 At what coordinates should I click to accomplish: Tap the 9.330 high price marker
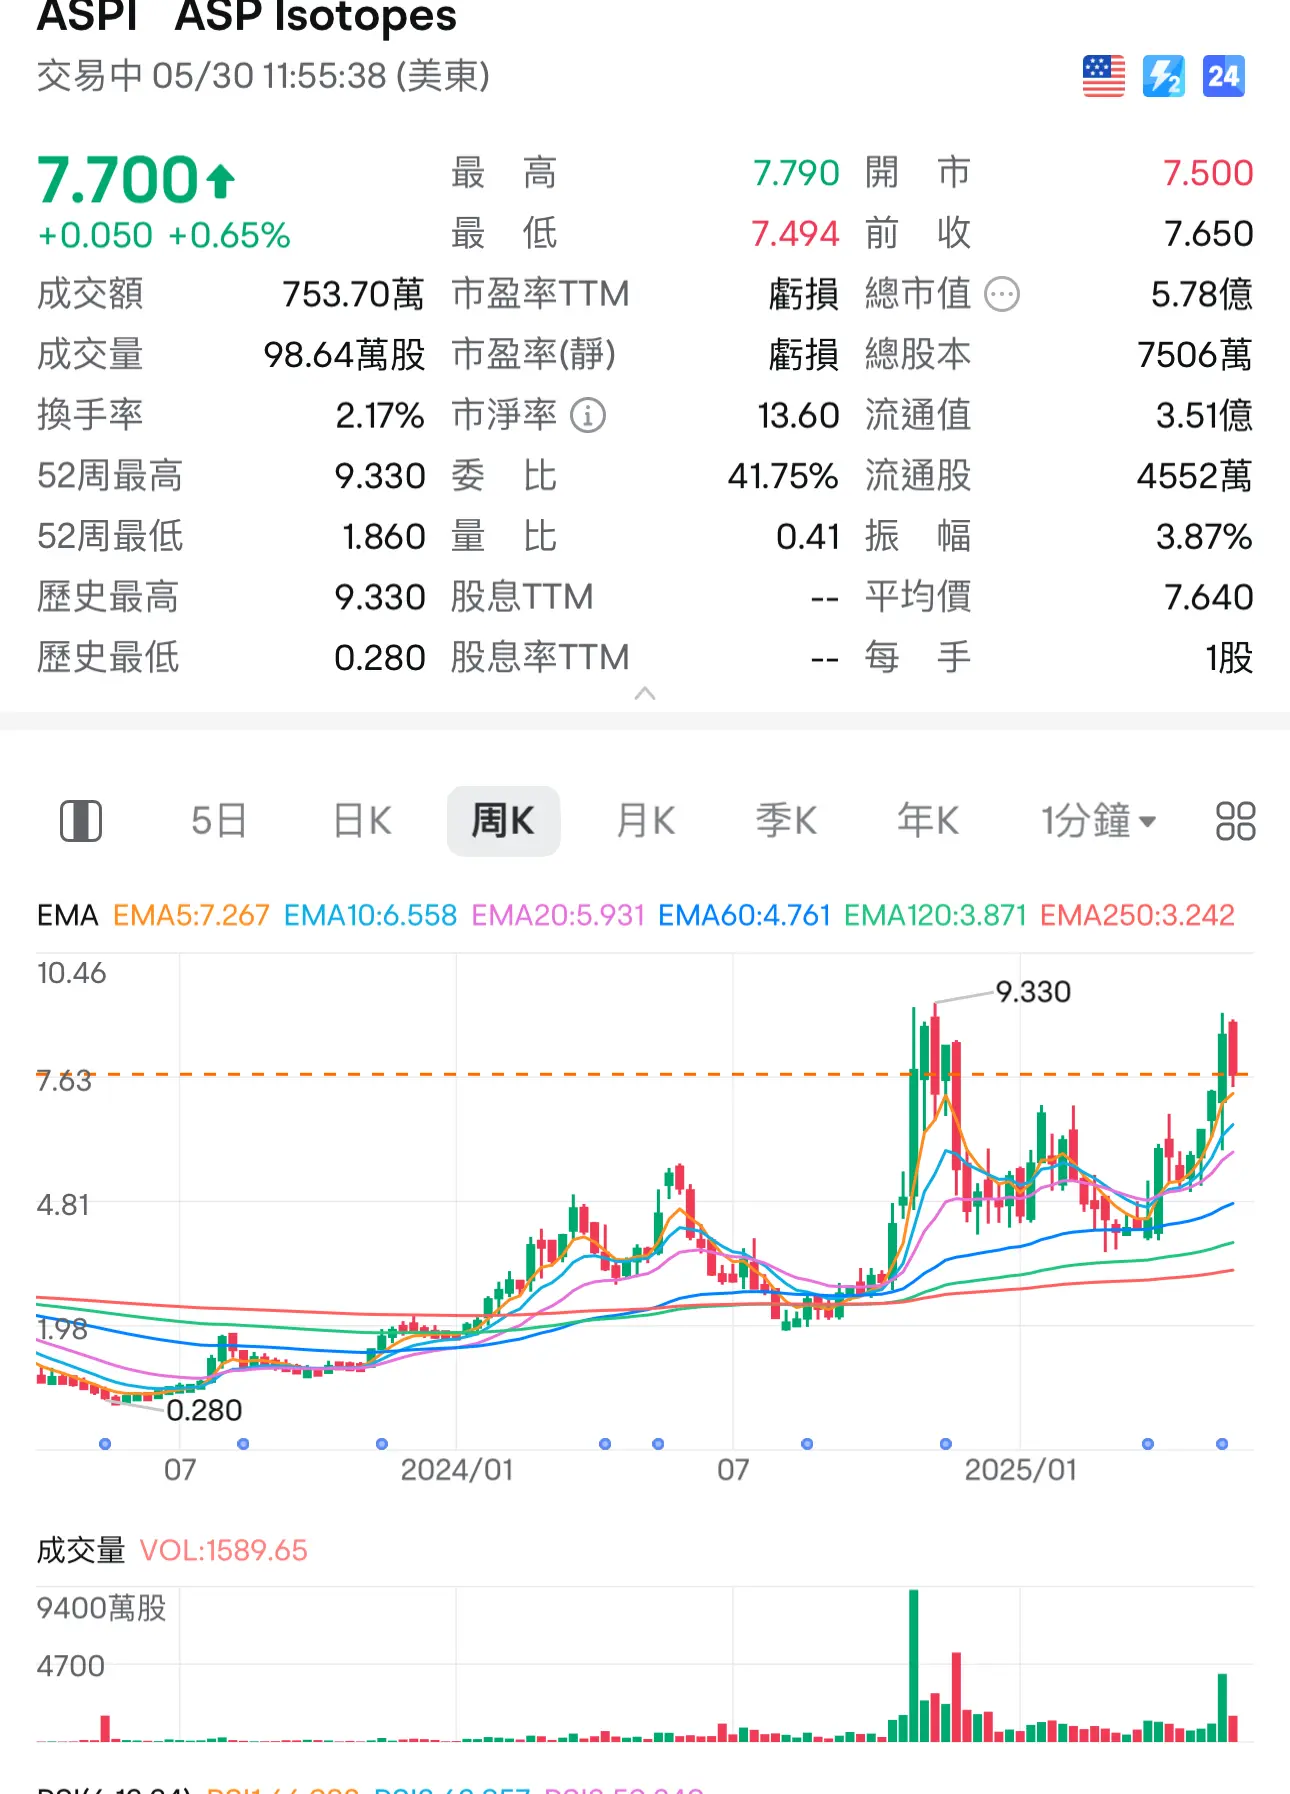1033,992
